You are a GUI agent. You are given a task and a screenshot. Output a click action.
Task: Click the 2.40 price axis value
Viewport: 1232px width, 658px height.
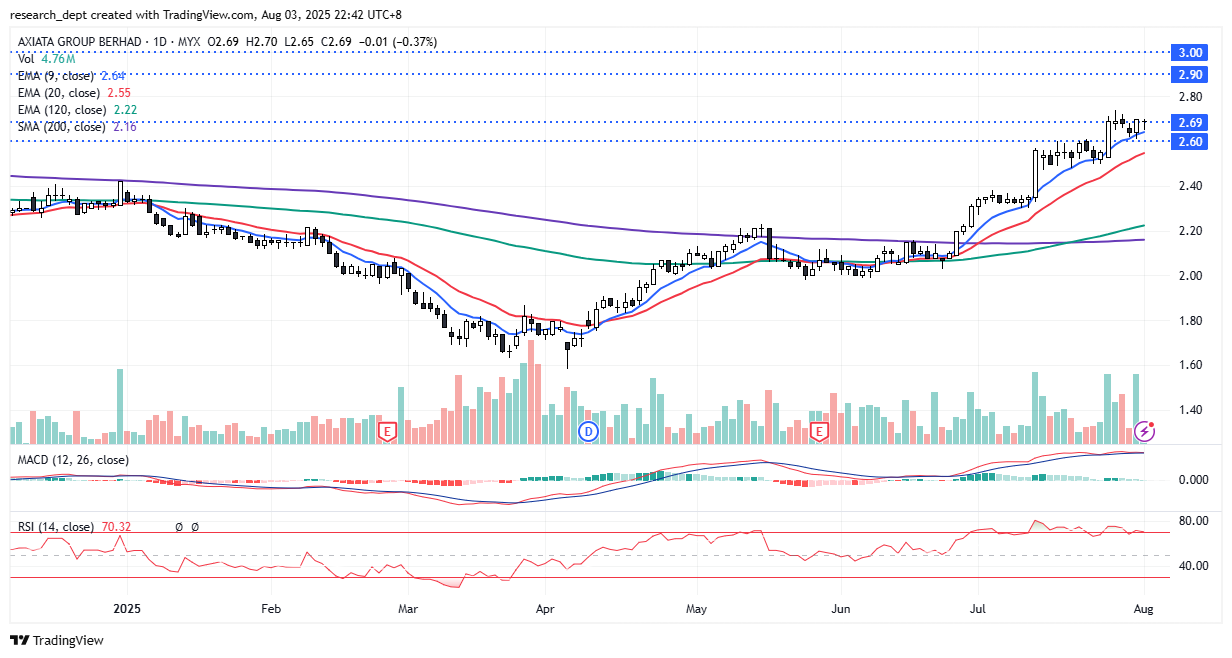[x=1189, y=187]
